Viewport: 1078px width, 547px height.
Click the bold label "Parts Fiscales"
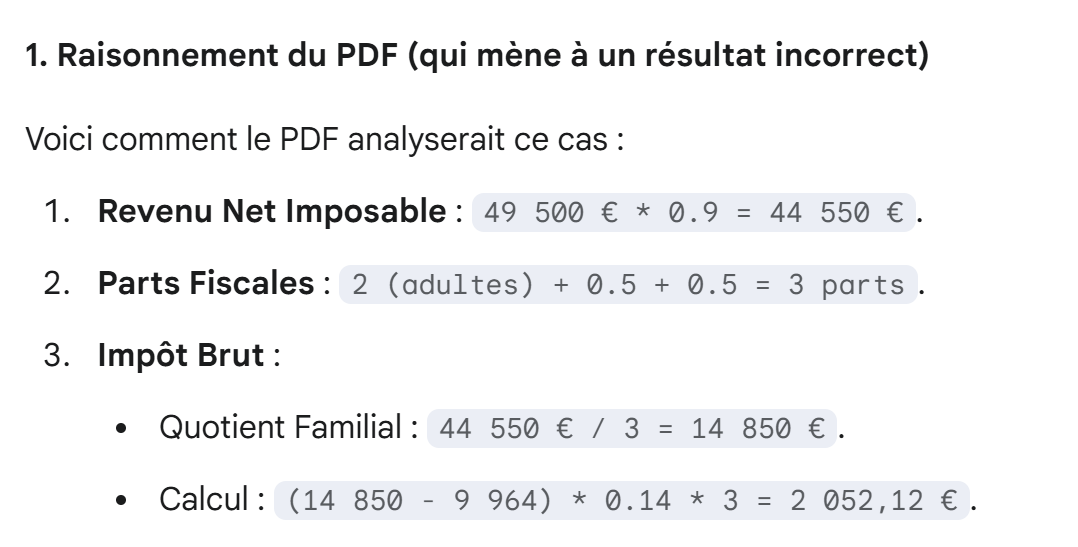[205, 284]
